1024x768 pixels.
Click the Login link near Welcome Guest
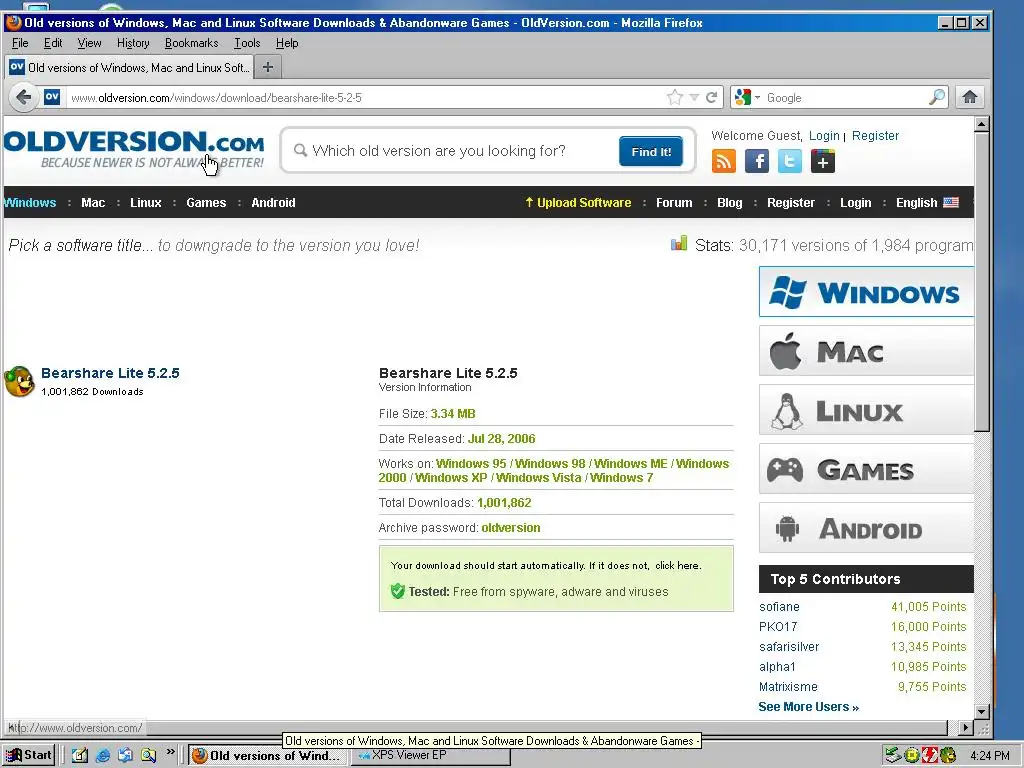pyautogui.click(x=824, y=136)
